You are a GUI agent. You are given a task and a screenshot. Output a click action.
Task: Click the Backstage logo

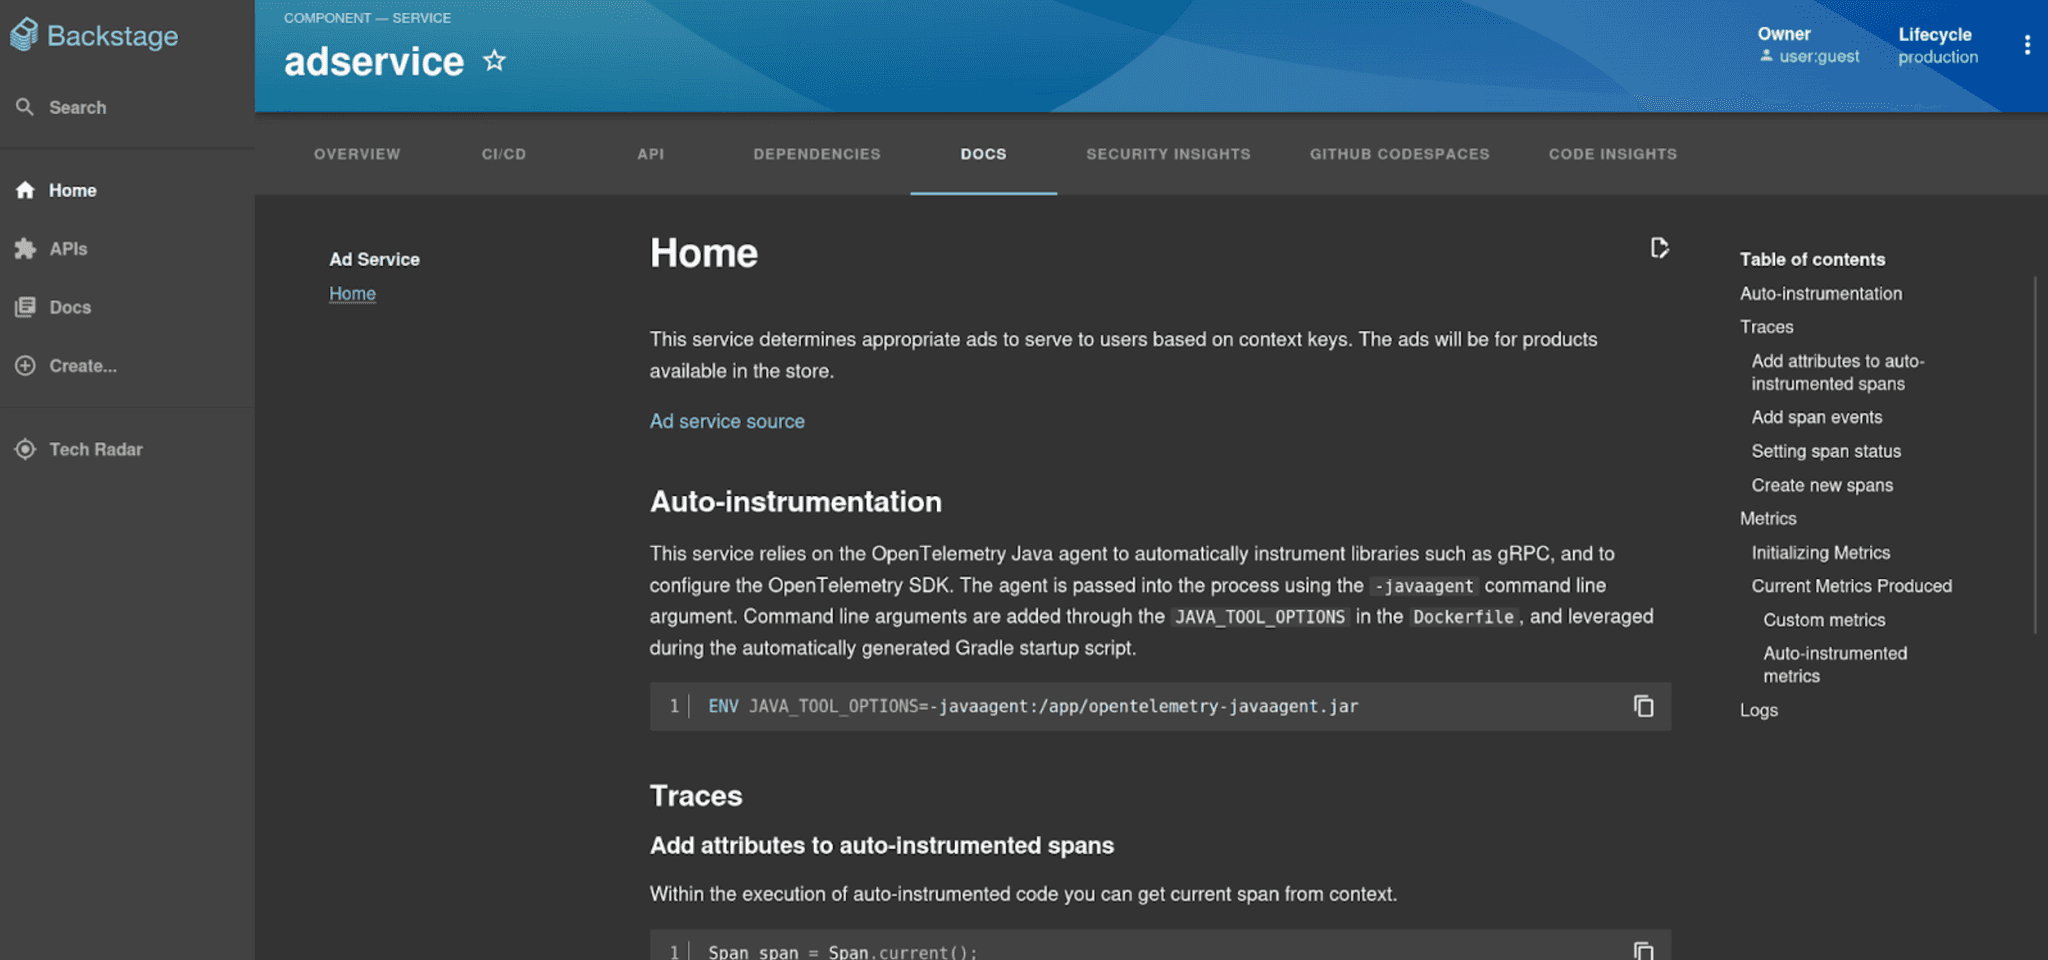point(95,35)
